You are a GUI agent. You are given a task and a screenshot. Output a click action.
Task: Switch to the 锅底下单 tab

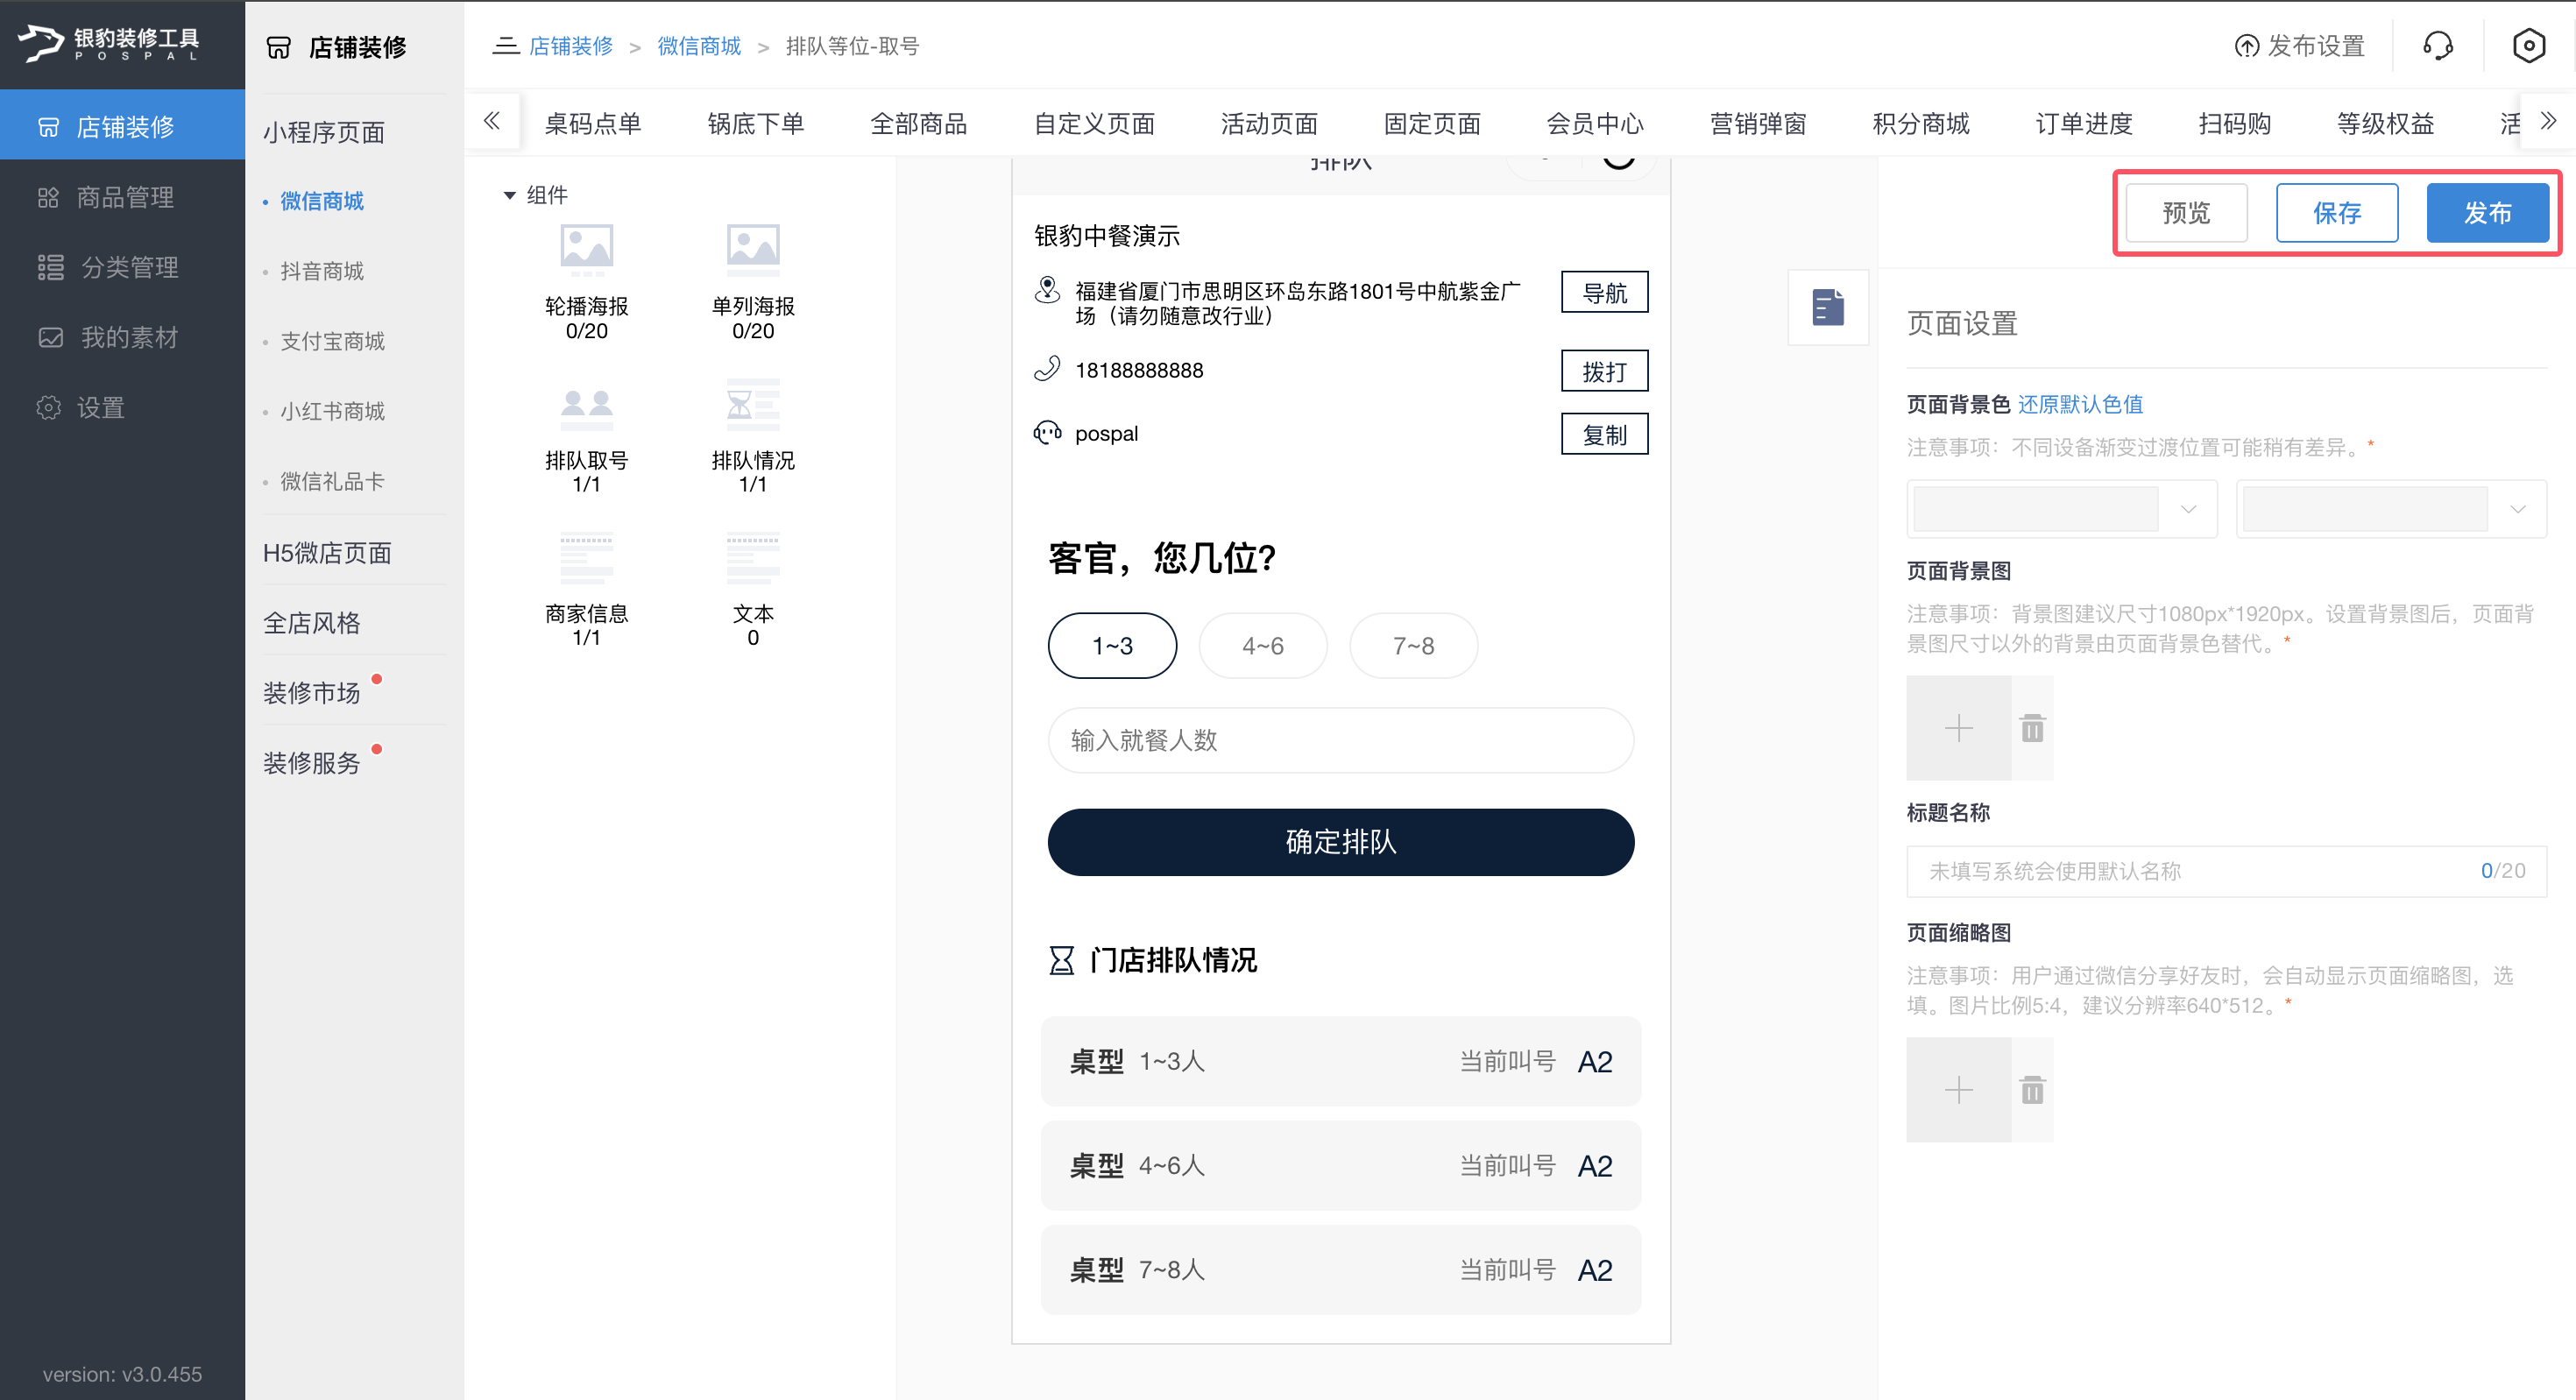(x=755, y=123)
